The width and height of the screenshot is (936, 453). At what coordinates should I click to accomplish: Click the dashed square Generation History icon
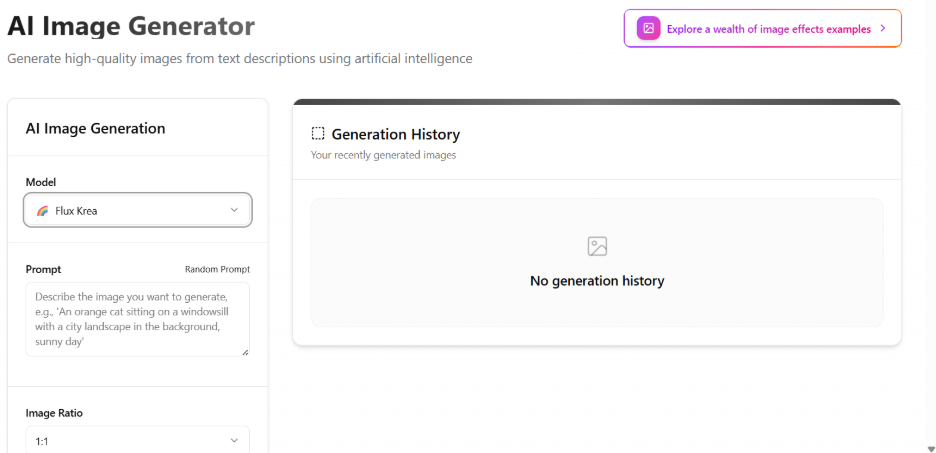point(318,134)
